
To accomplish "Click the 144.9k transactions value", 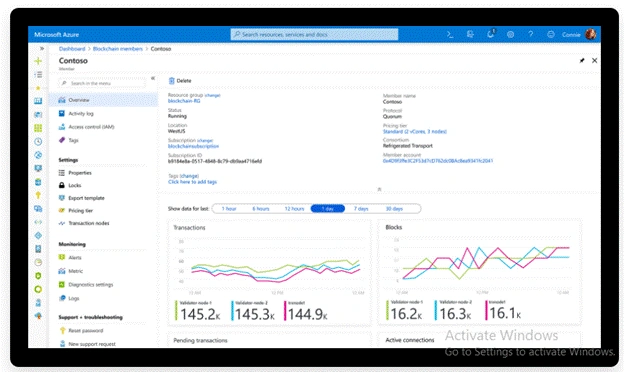I will (x=308, y=314).
